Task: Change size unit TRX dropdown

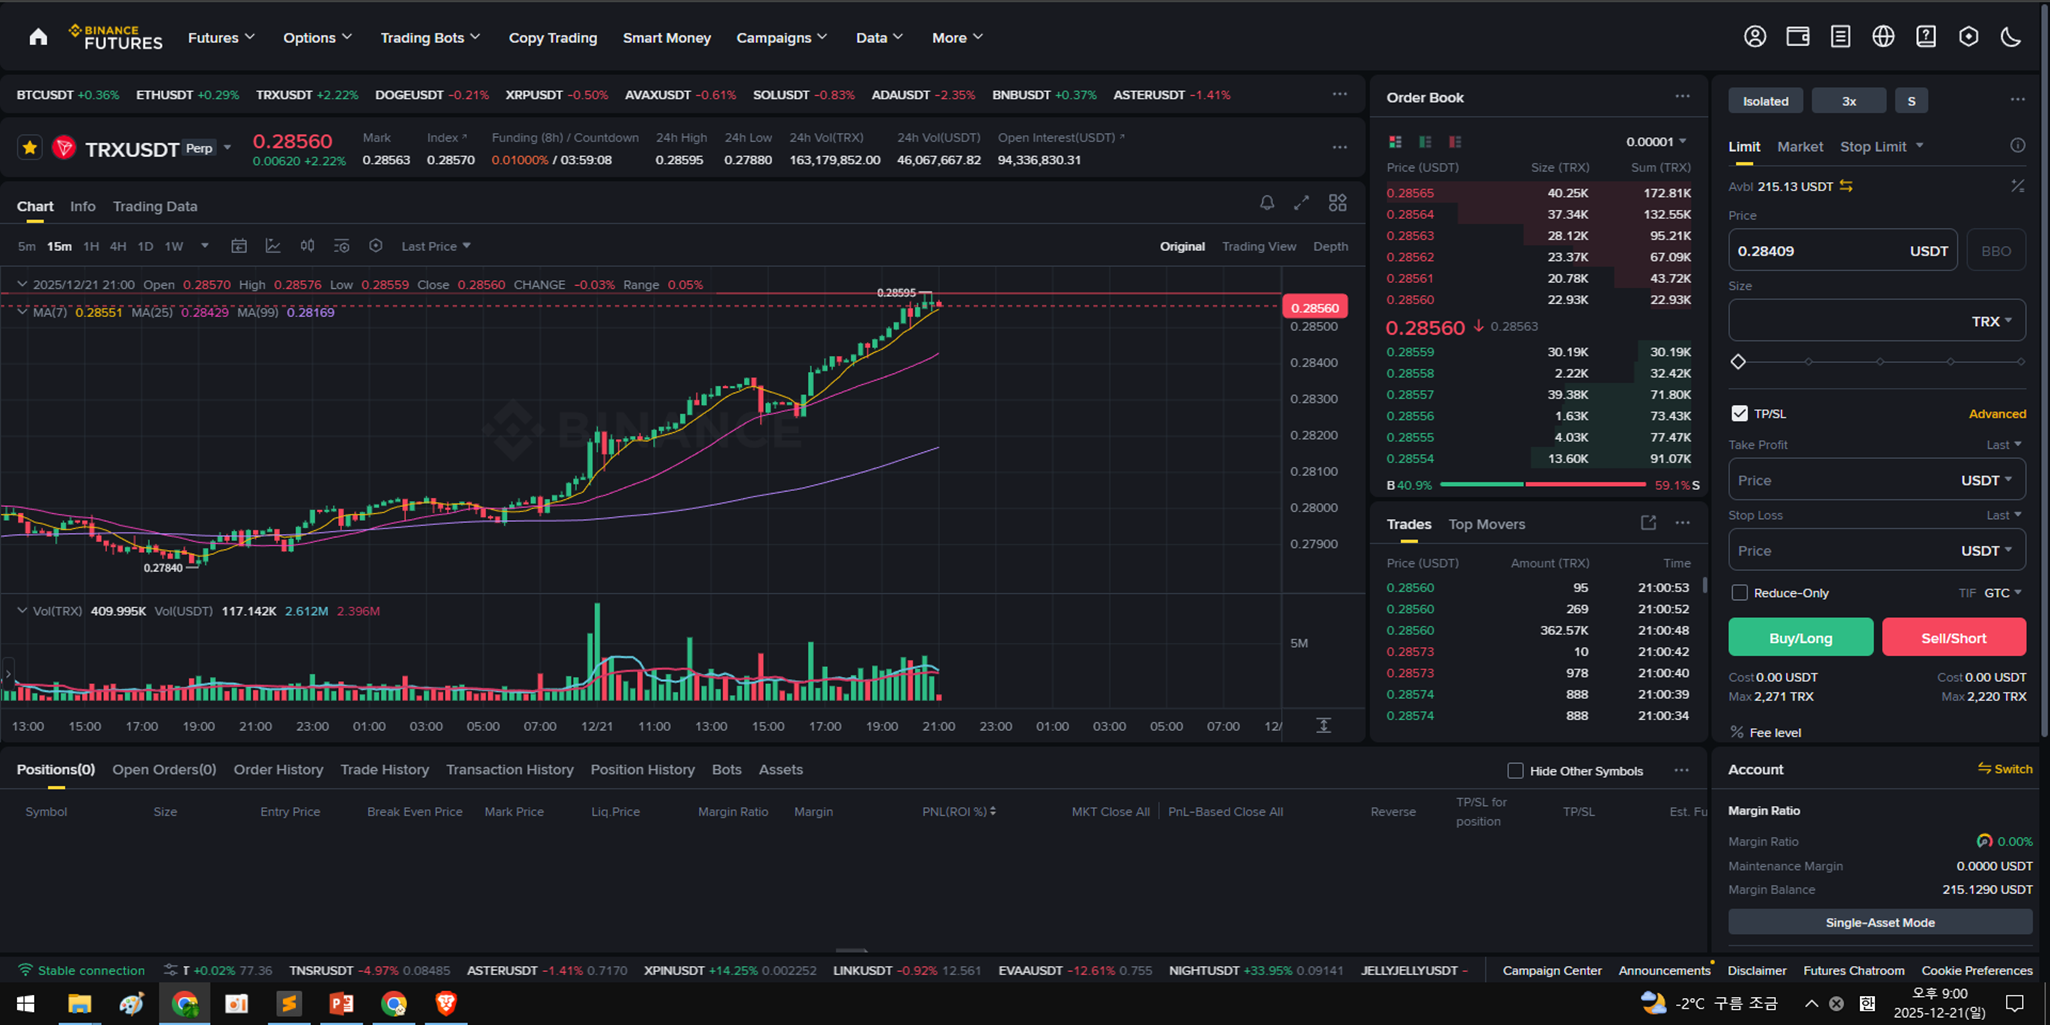Action: (x=1991, y=321)
